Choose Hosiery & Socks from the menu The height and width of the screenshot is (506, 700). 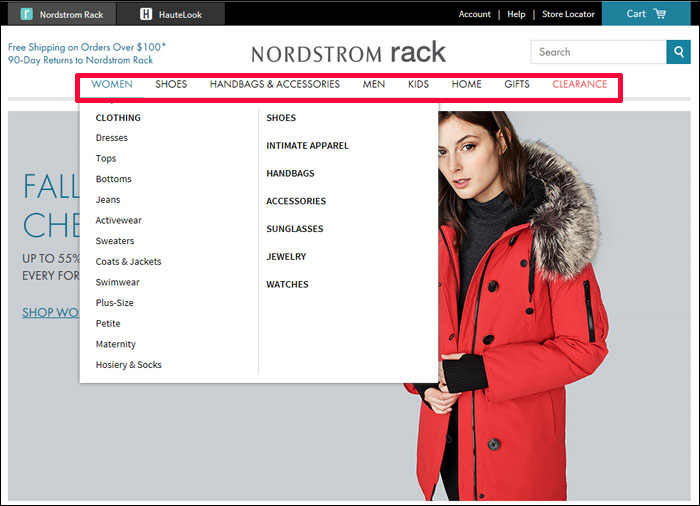pos(129,365)
